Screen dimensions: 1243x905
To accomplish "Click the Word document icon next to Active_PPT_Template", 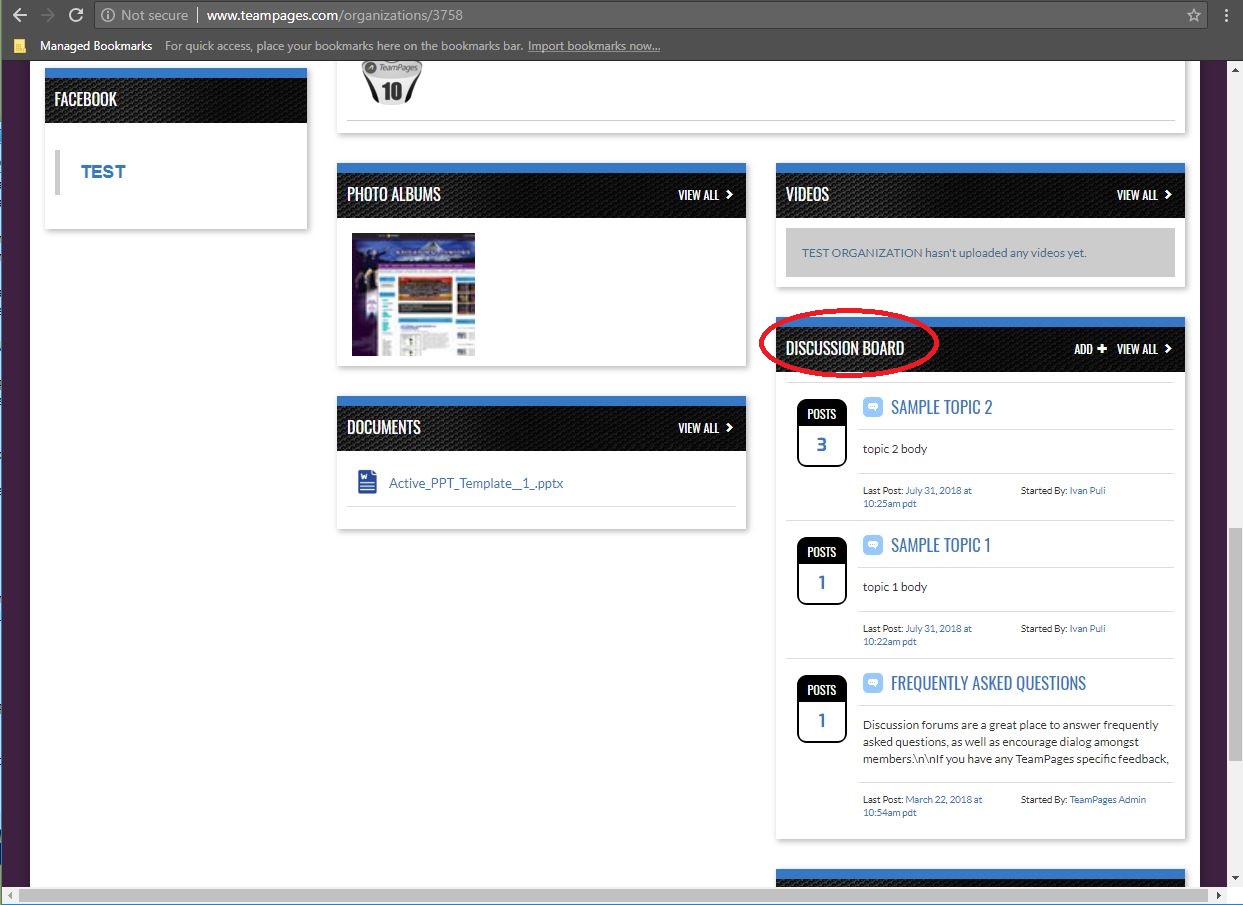I will 367,482.
